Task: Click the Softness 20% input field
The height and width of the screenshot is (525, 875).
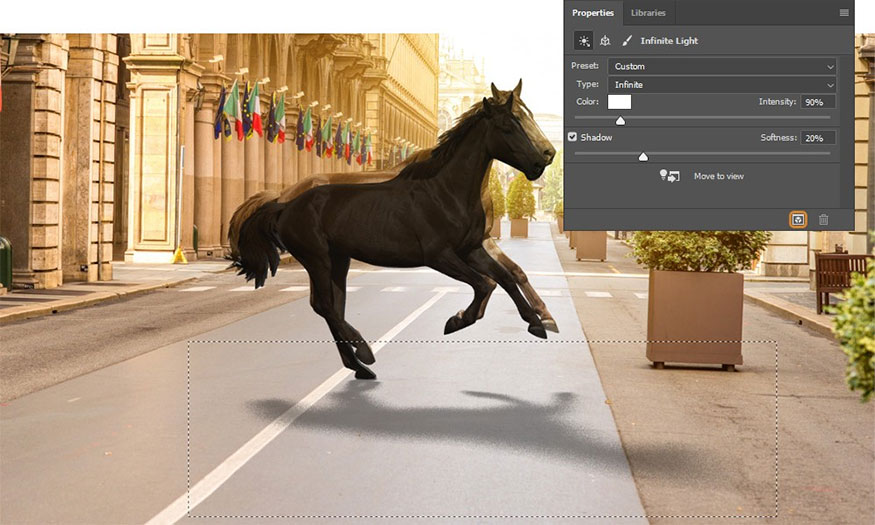Action: click(x=818, y=137)
